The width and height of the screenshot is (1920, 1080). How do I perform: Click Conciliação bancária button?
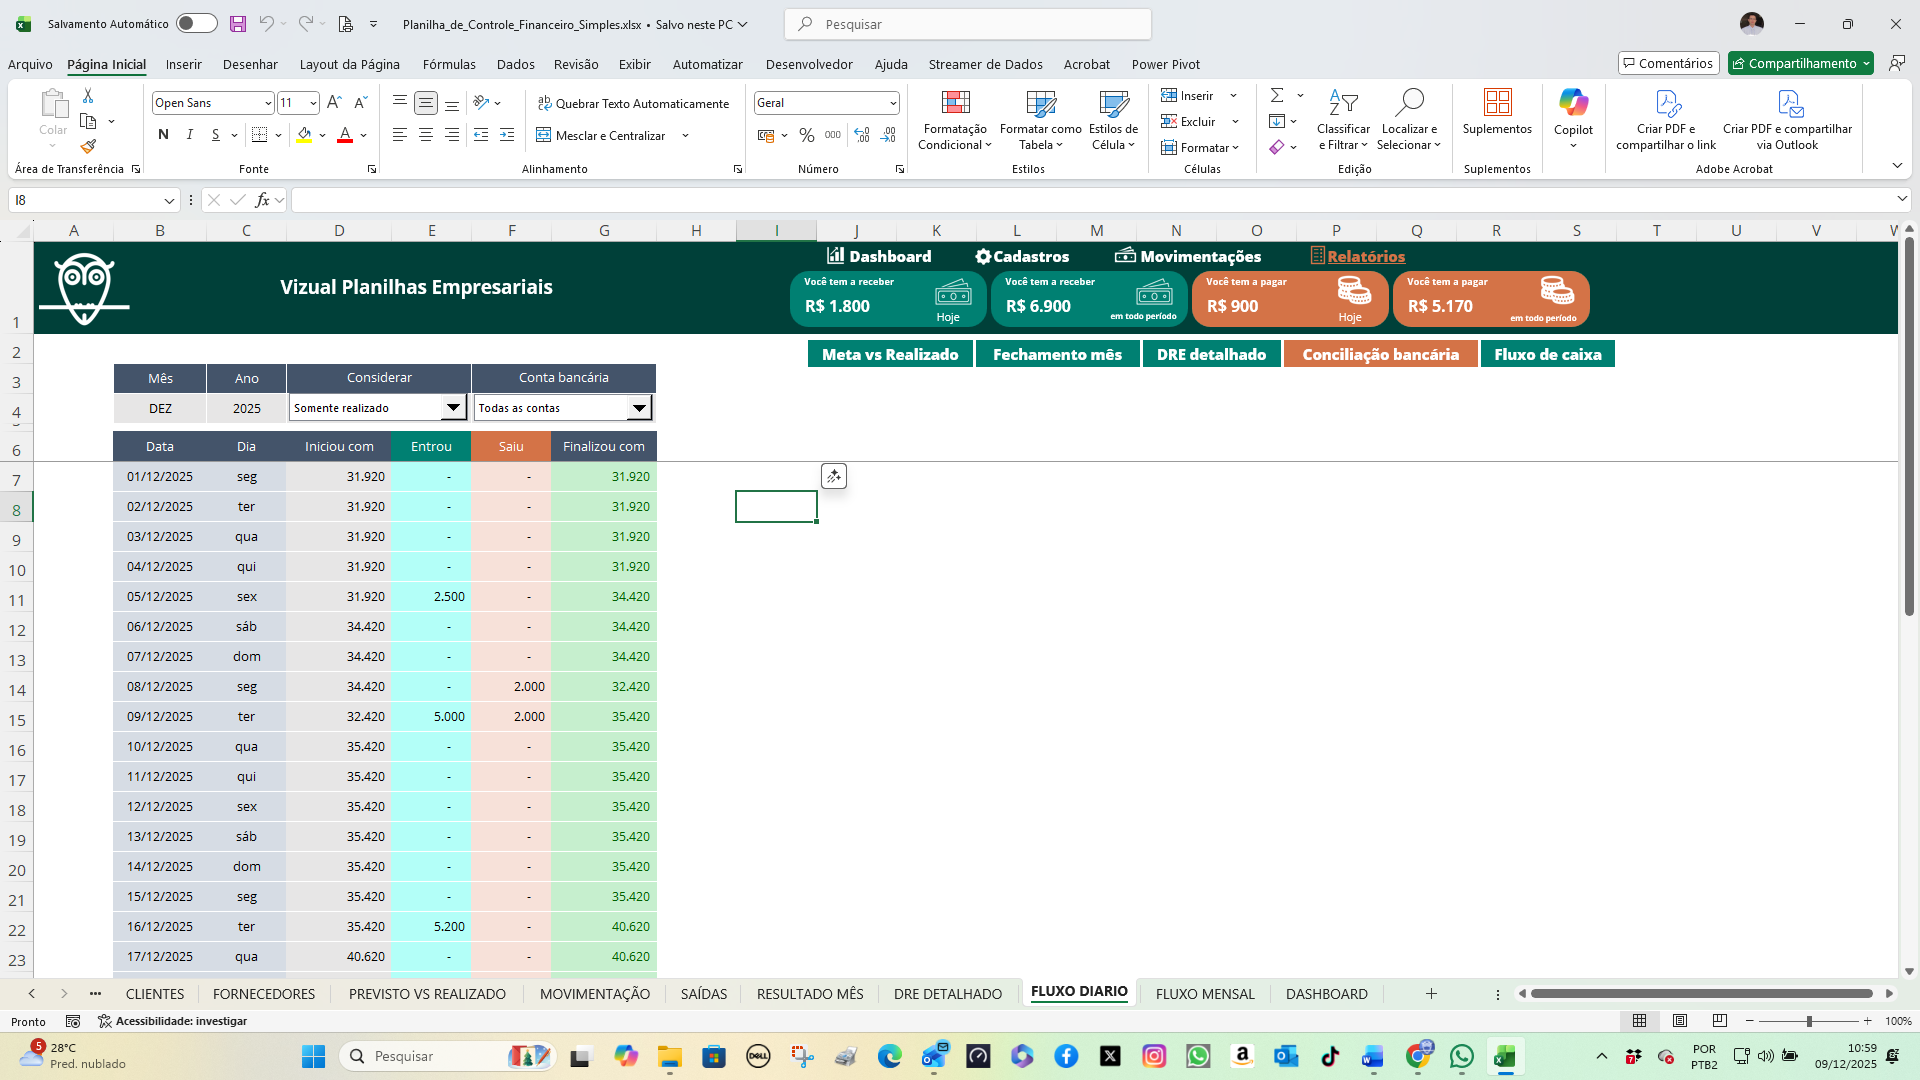(x=1380, y=354)
